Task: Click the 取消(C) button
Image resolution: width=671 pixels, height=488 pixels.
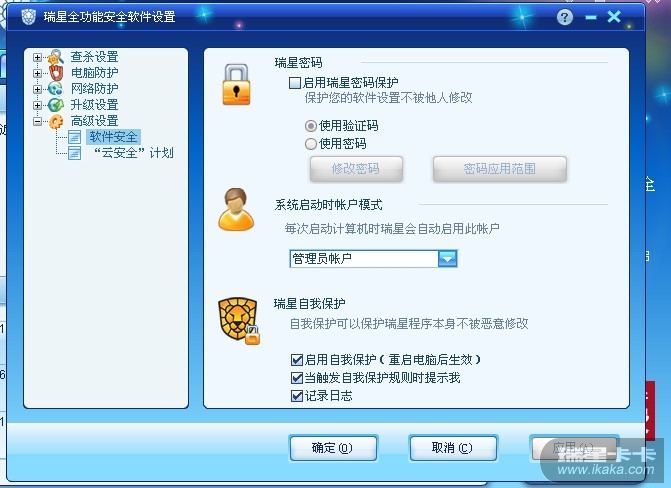Action: 453,448
